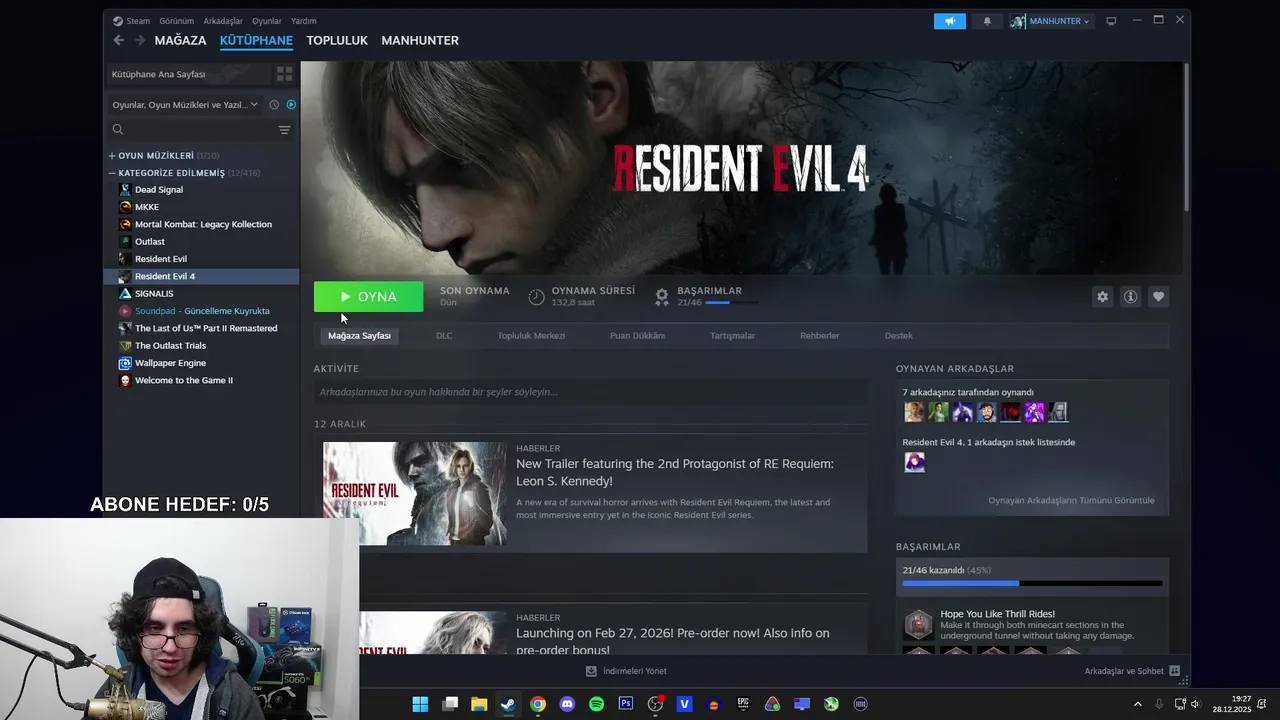The width and height of the screenshot is (1280, 720).
Task: Open the library type filter dropdown
Action: point(185,104)
